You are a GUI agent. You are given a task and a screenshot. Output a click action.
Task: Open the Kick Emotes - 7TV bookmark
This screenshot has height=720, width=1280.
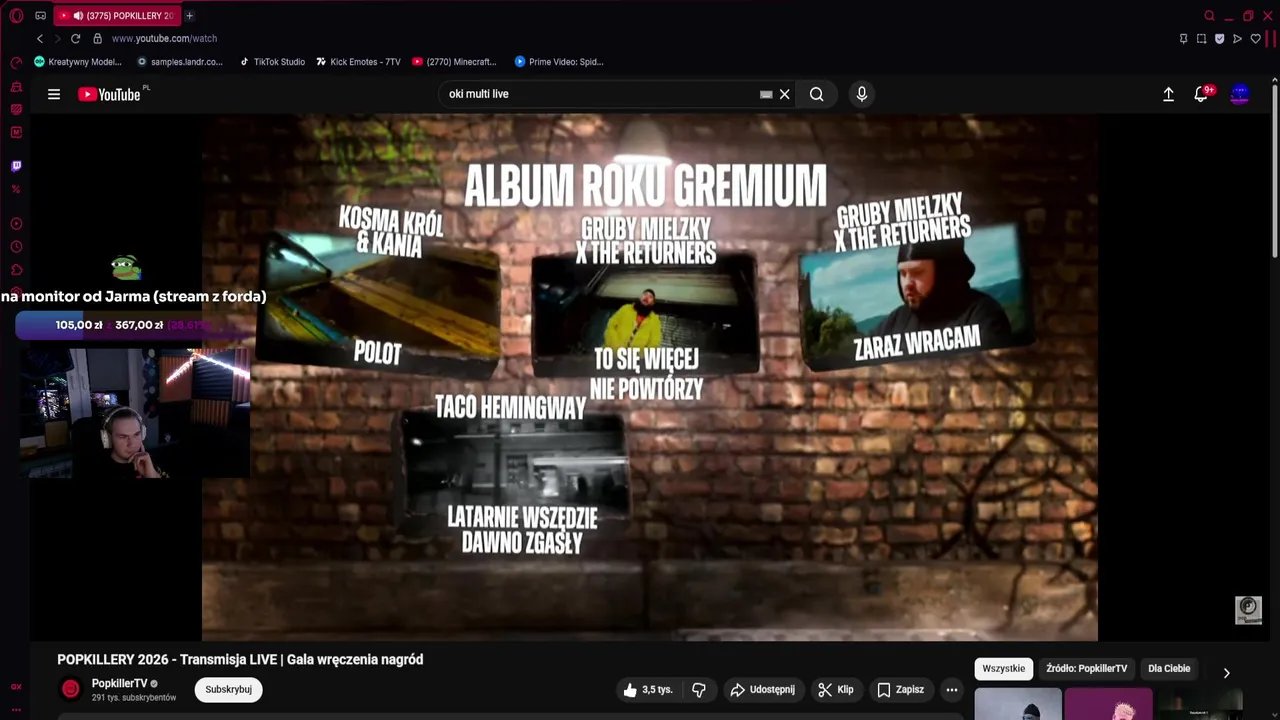click(358, 62)
